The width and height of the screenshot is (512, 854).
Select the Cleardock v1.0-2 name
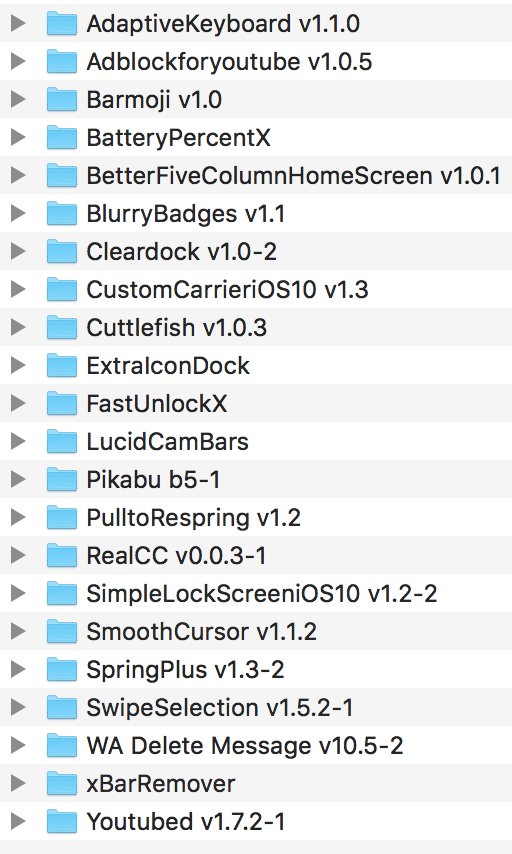[181, 252]
